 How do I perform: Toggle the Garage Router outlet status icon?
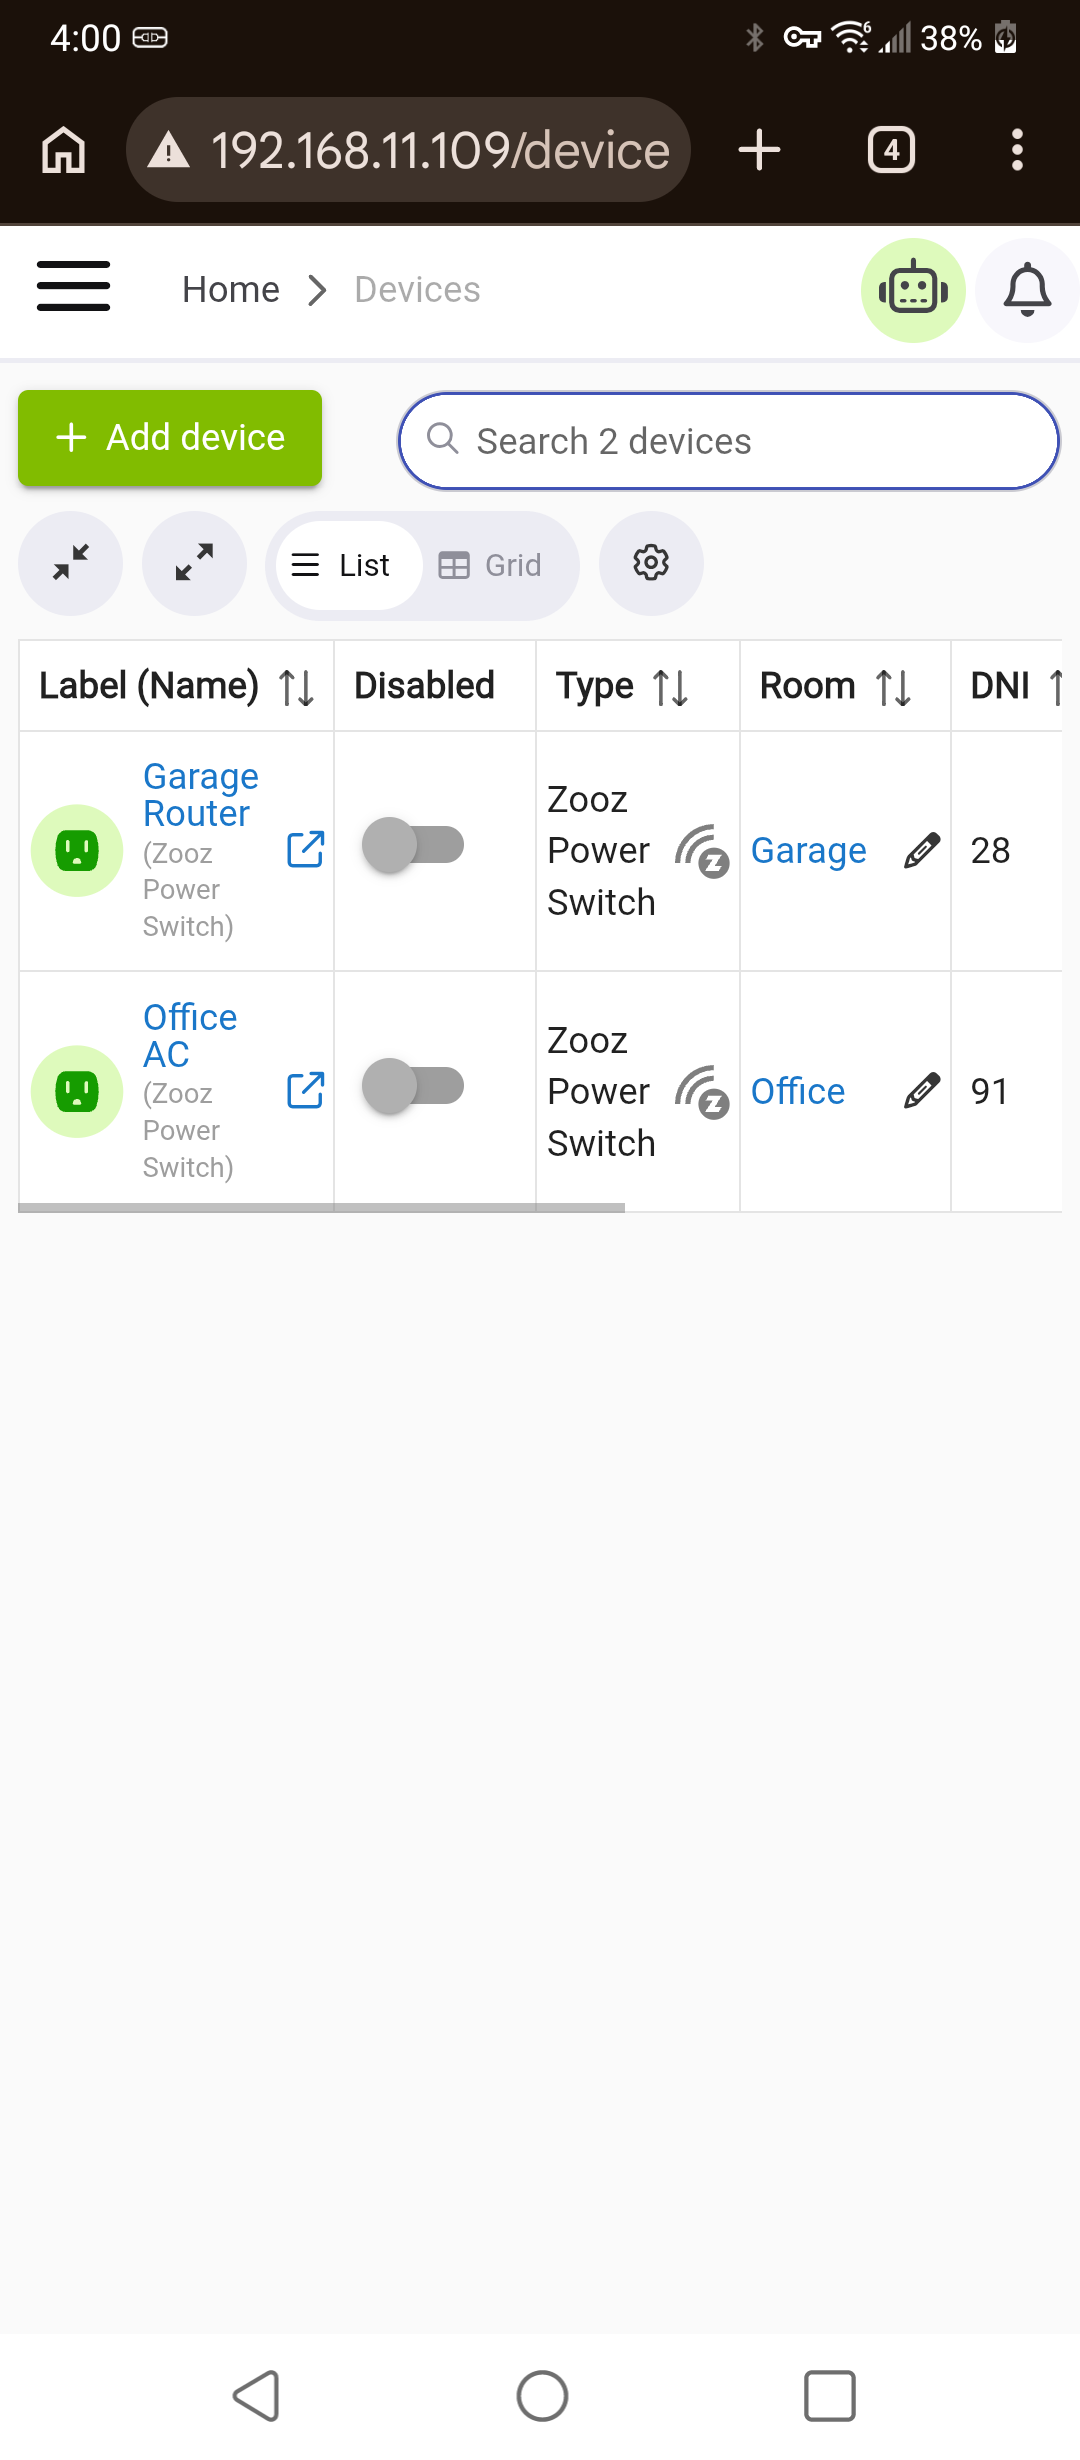(x=77, y=851)
